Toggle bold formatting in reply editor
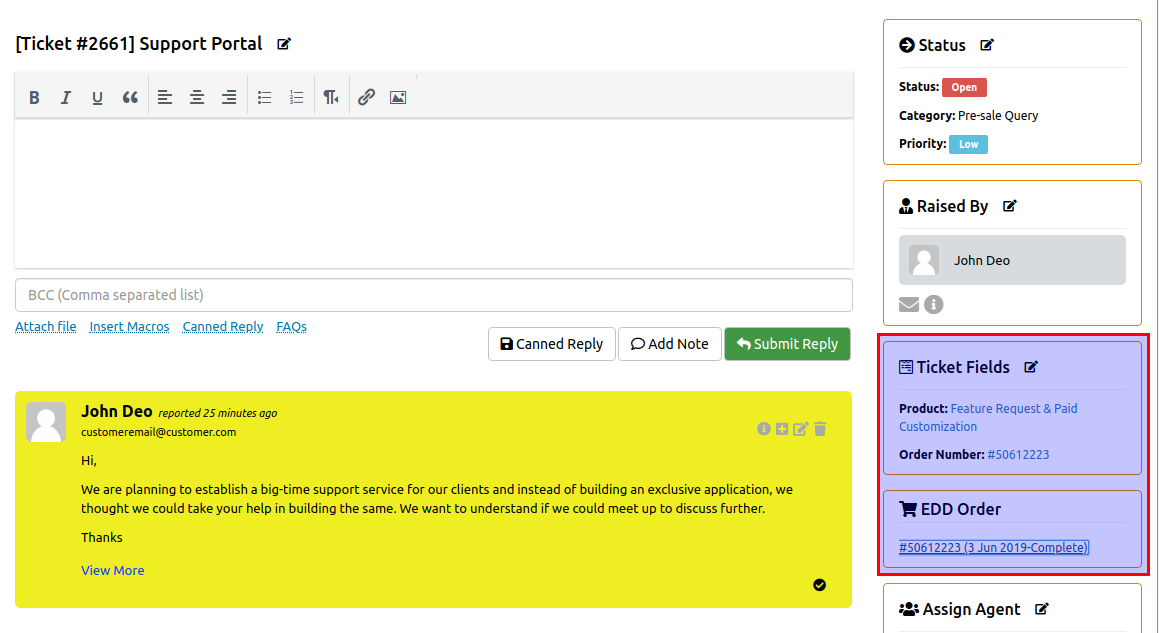Viewport: 1159px width, 633px height. [x=34, y=97]
